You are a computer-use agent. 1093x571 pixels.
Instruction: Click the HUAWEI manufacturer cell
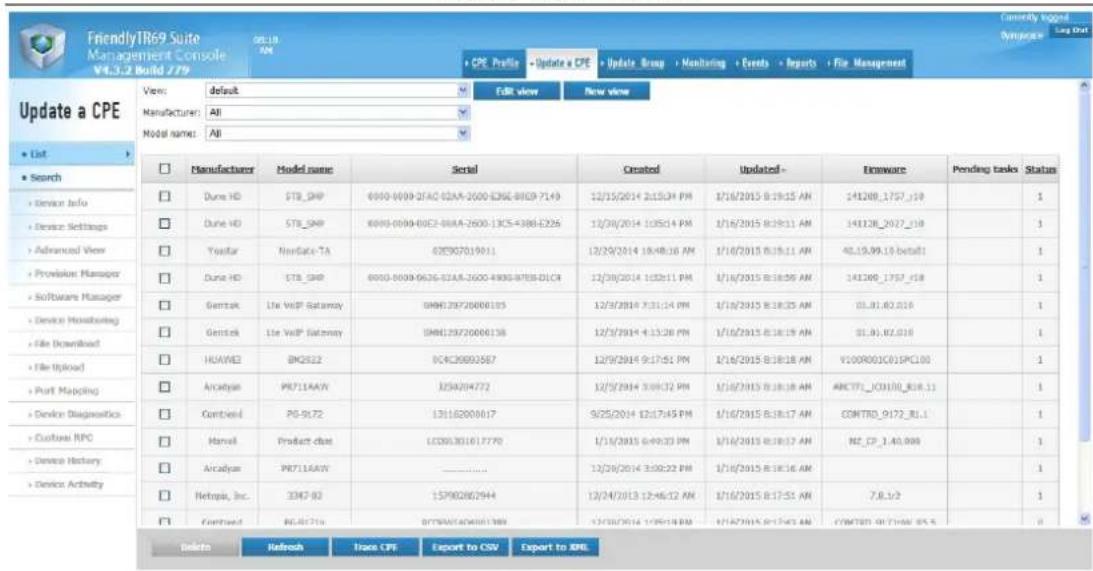[222, 360]
